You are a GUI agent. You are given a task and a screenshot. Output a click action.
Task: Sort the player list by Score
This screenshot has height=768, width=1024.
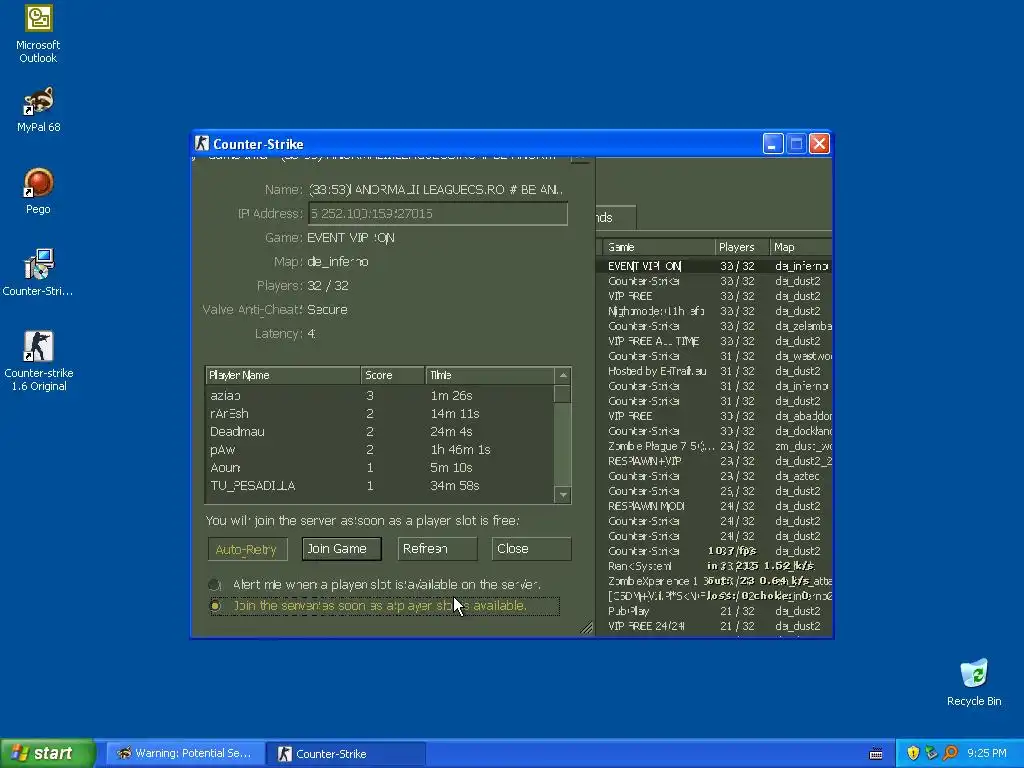click(392, 376)
